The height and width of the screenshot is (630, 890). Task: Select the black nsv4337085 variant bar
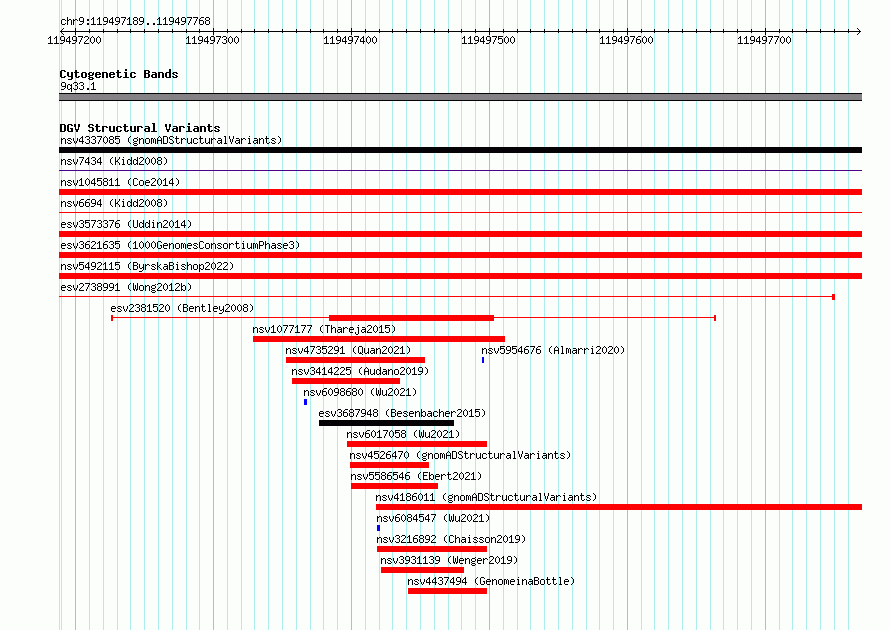460,150
